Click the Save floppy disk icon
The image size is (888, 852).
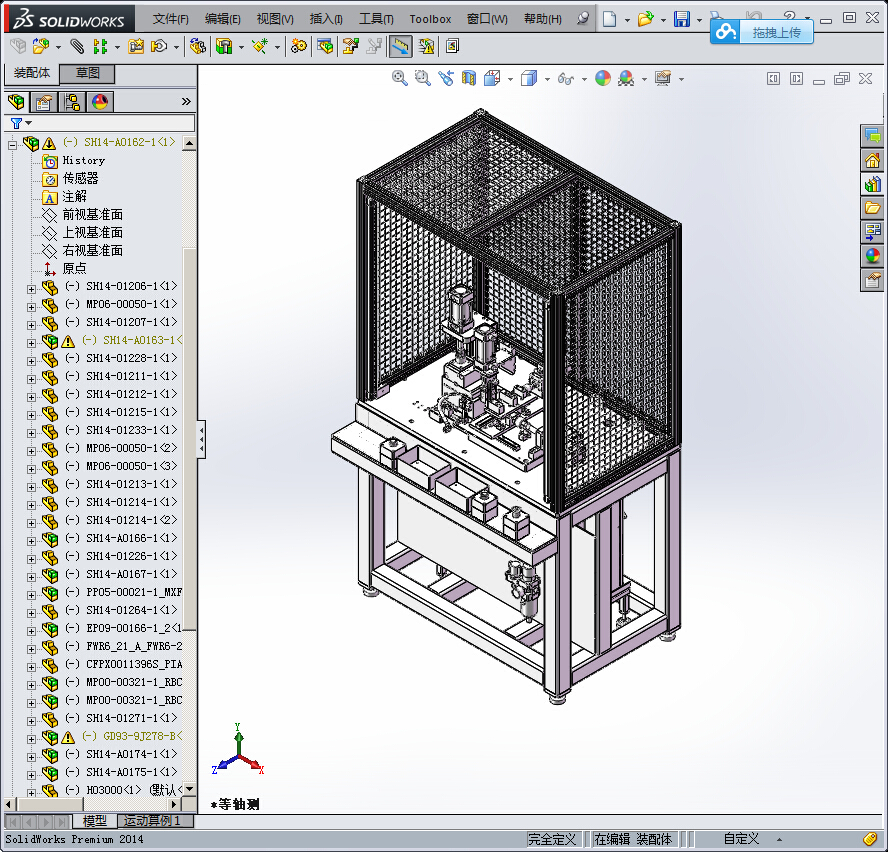coord(682,19)
